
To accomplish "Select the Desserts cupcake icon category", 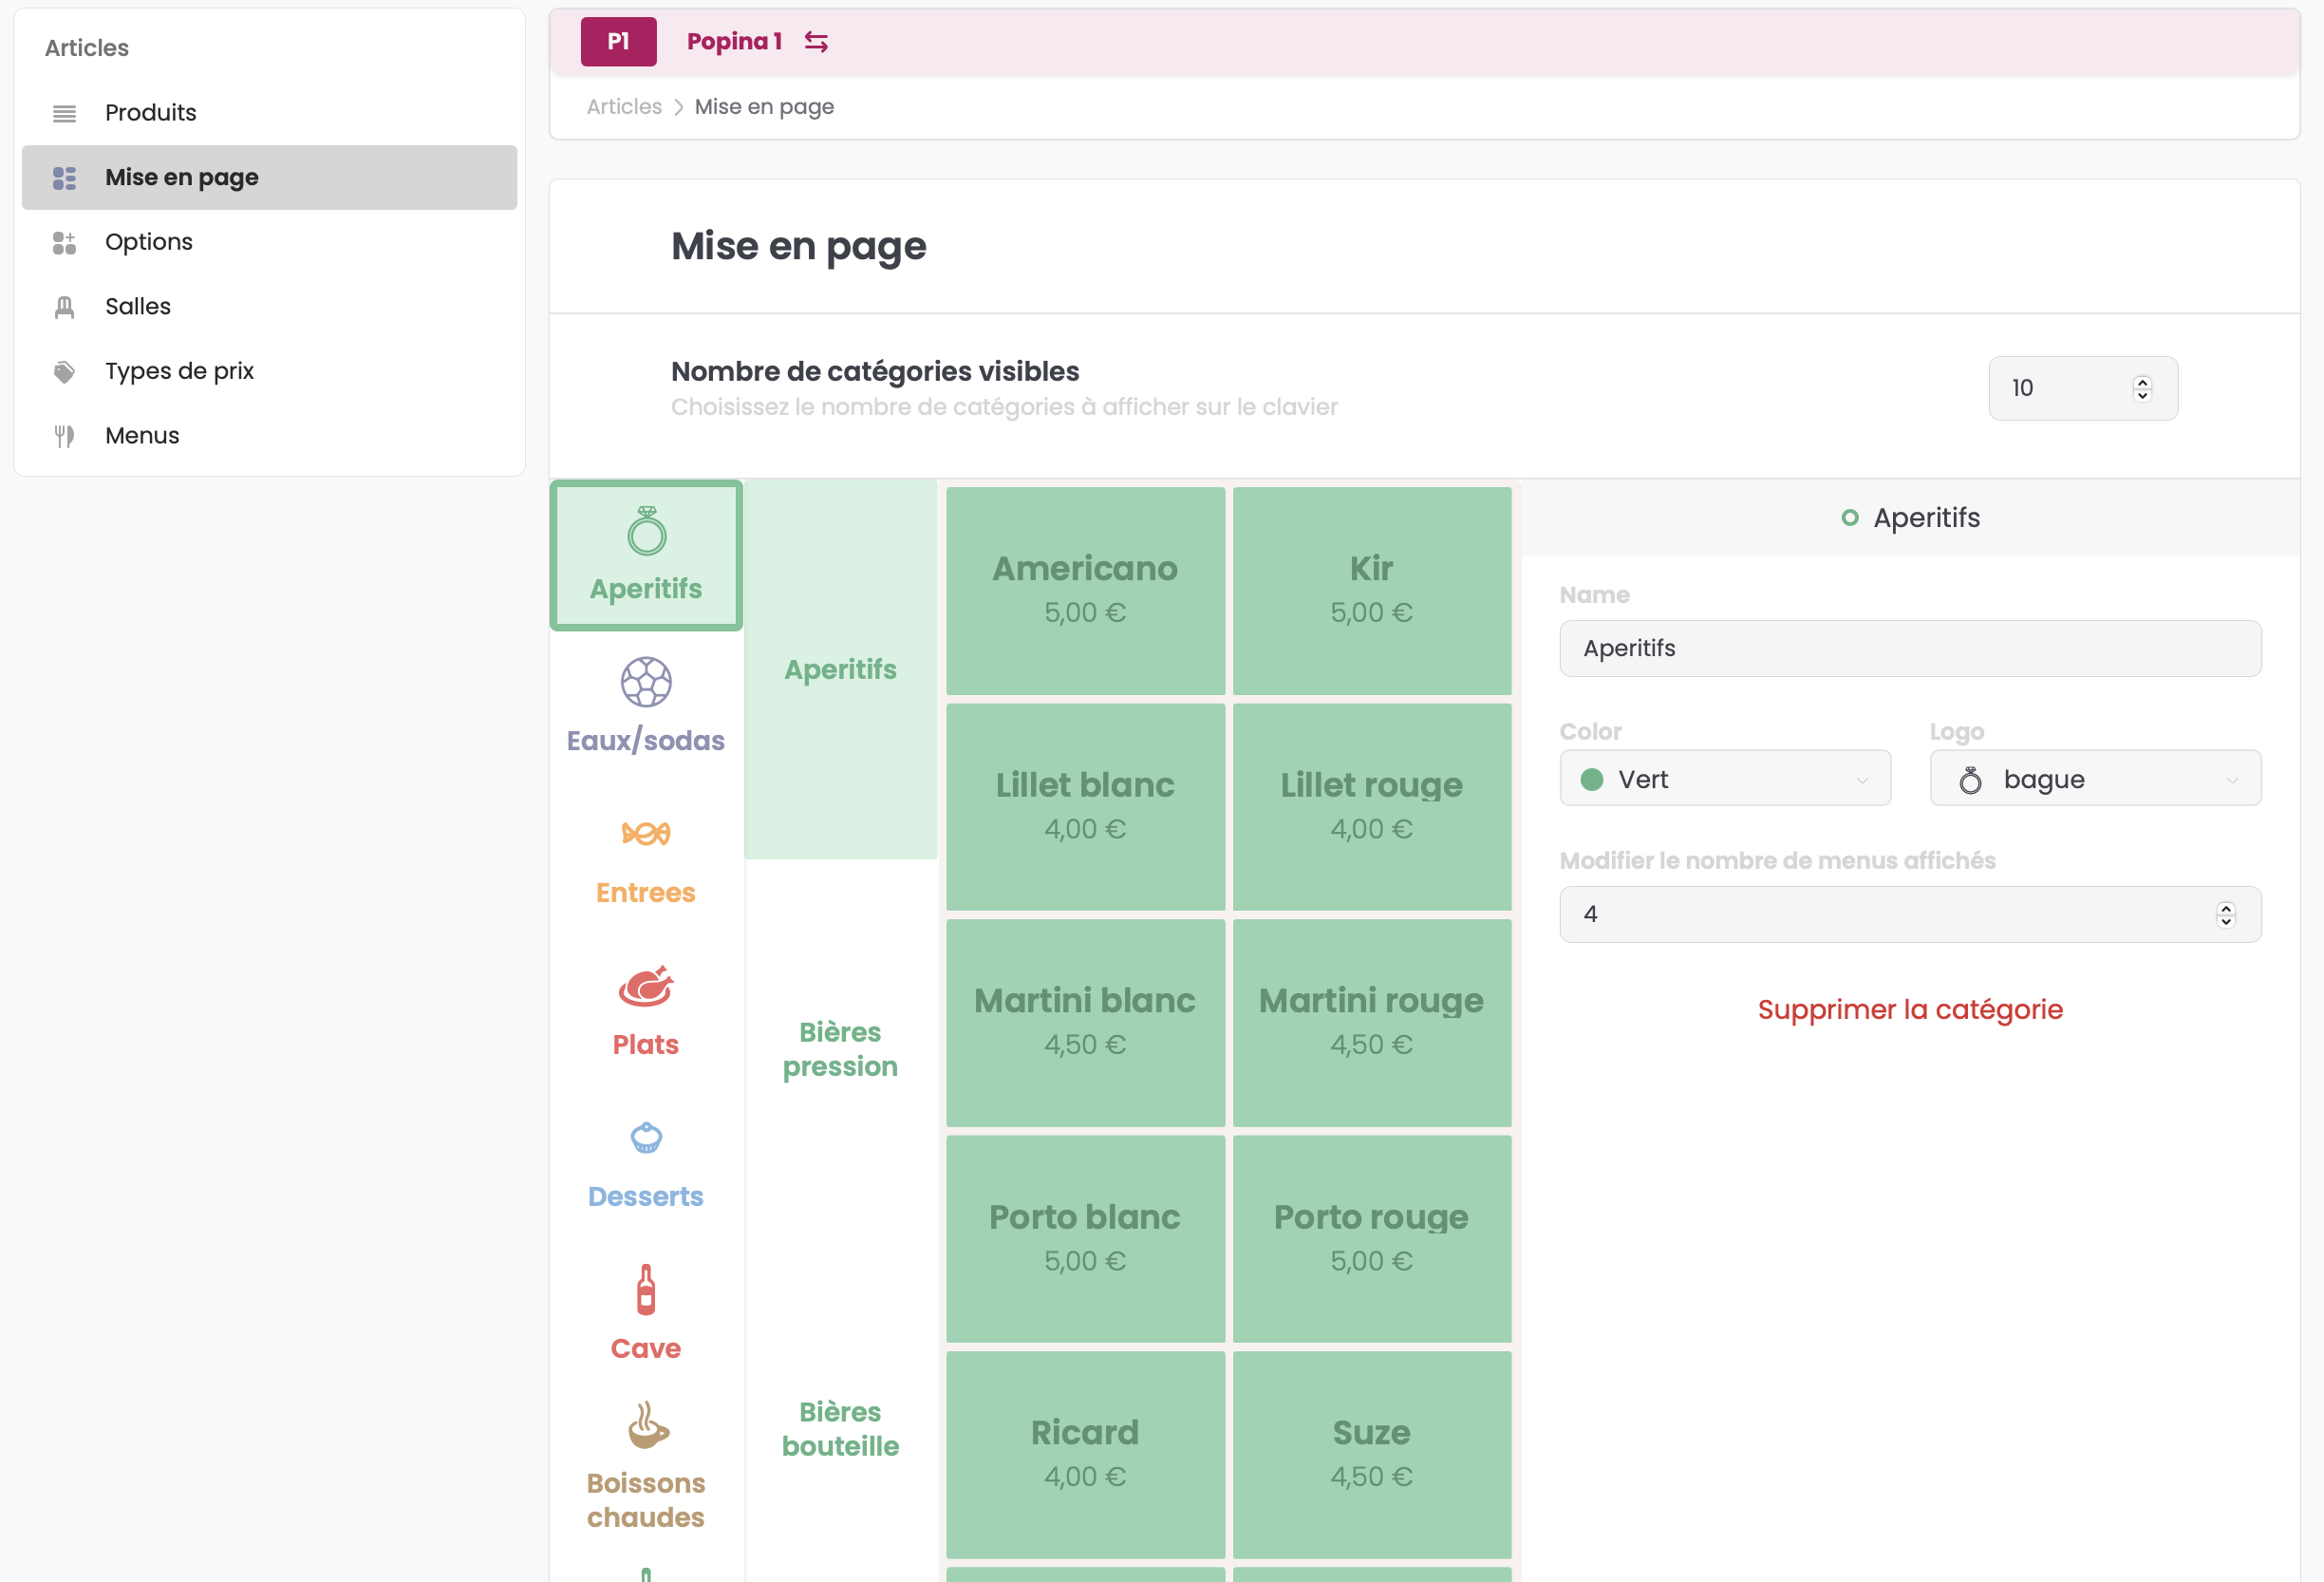I will 645,1162.
